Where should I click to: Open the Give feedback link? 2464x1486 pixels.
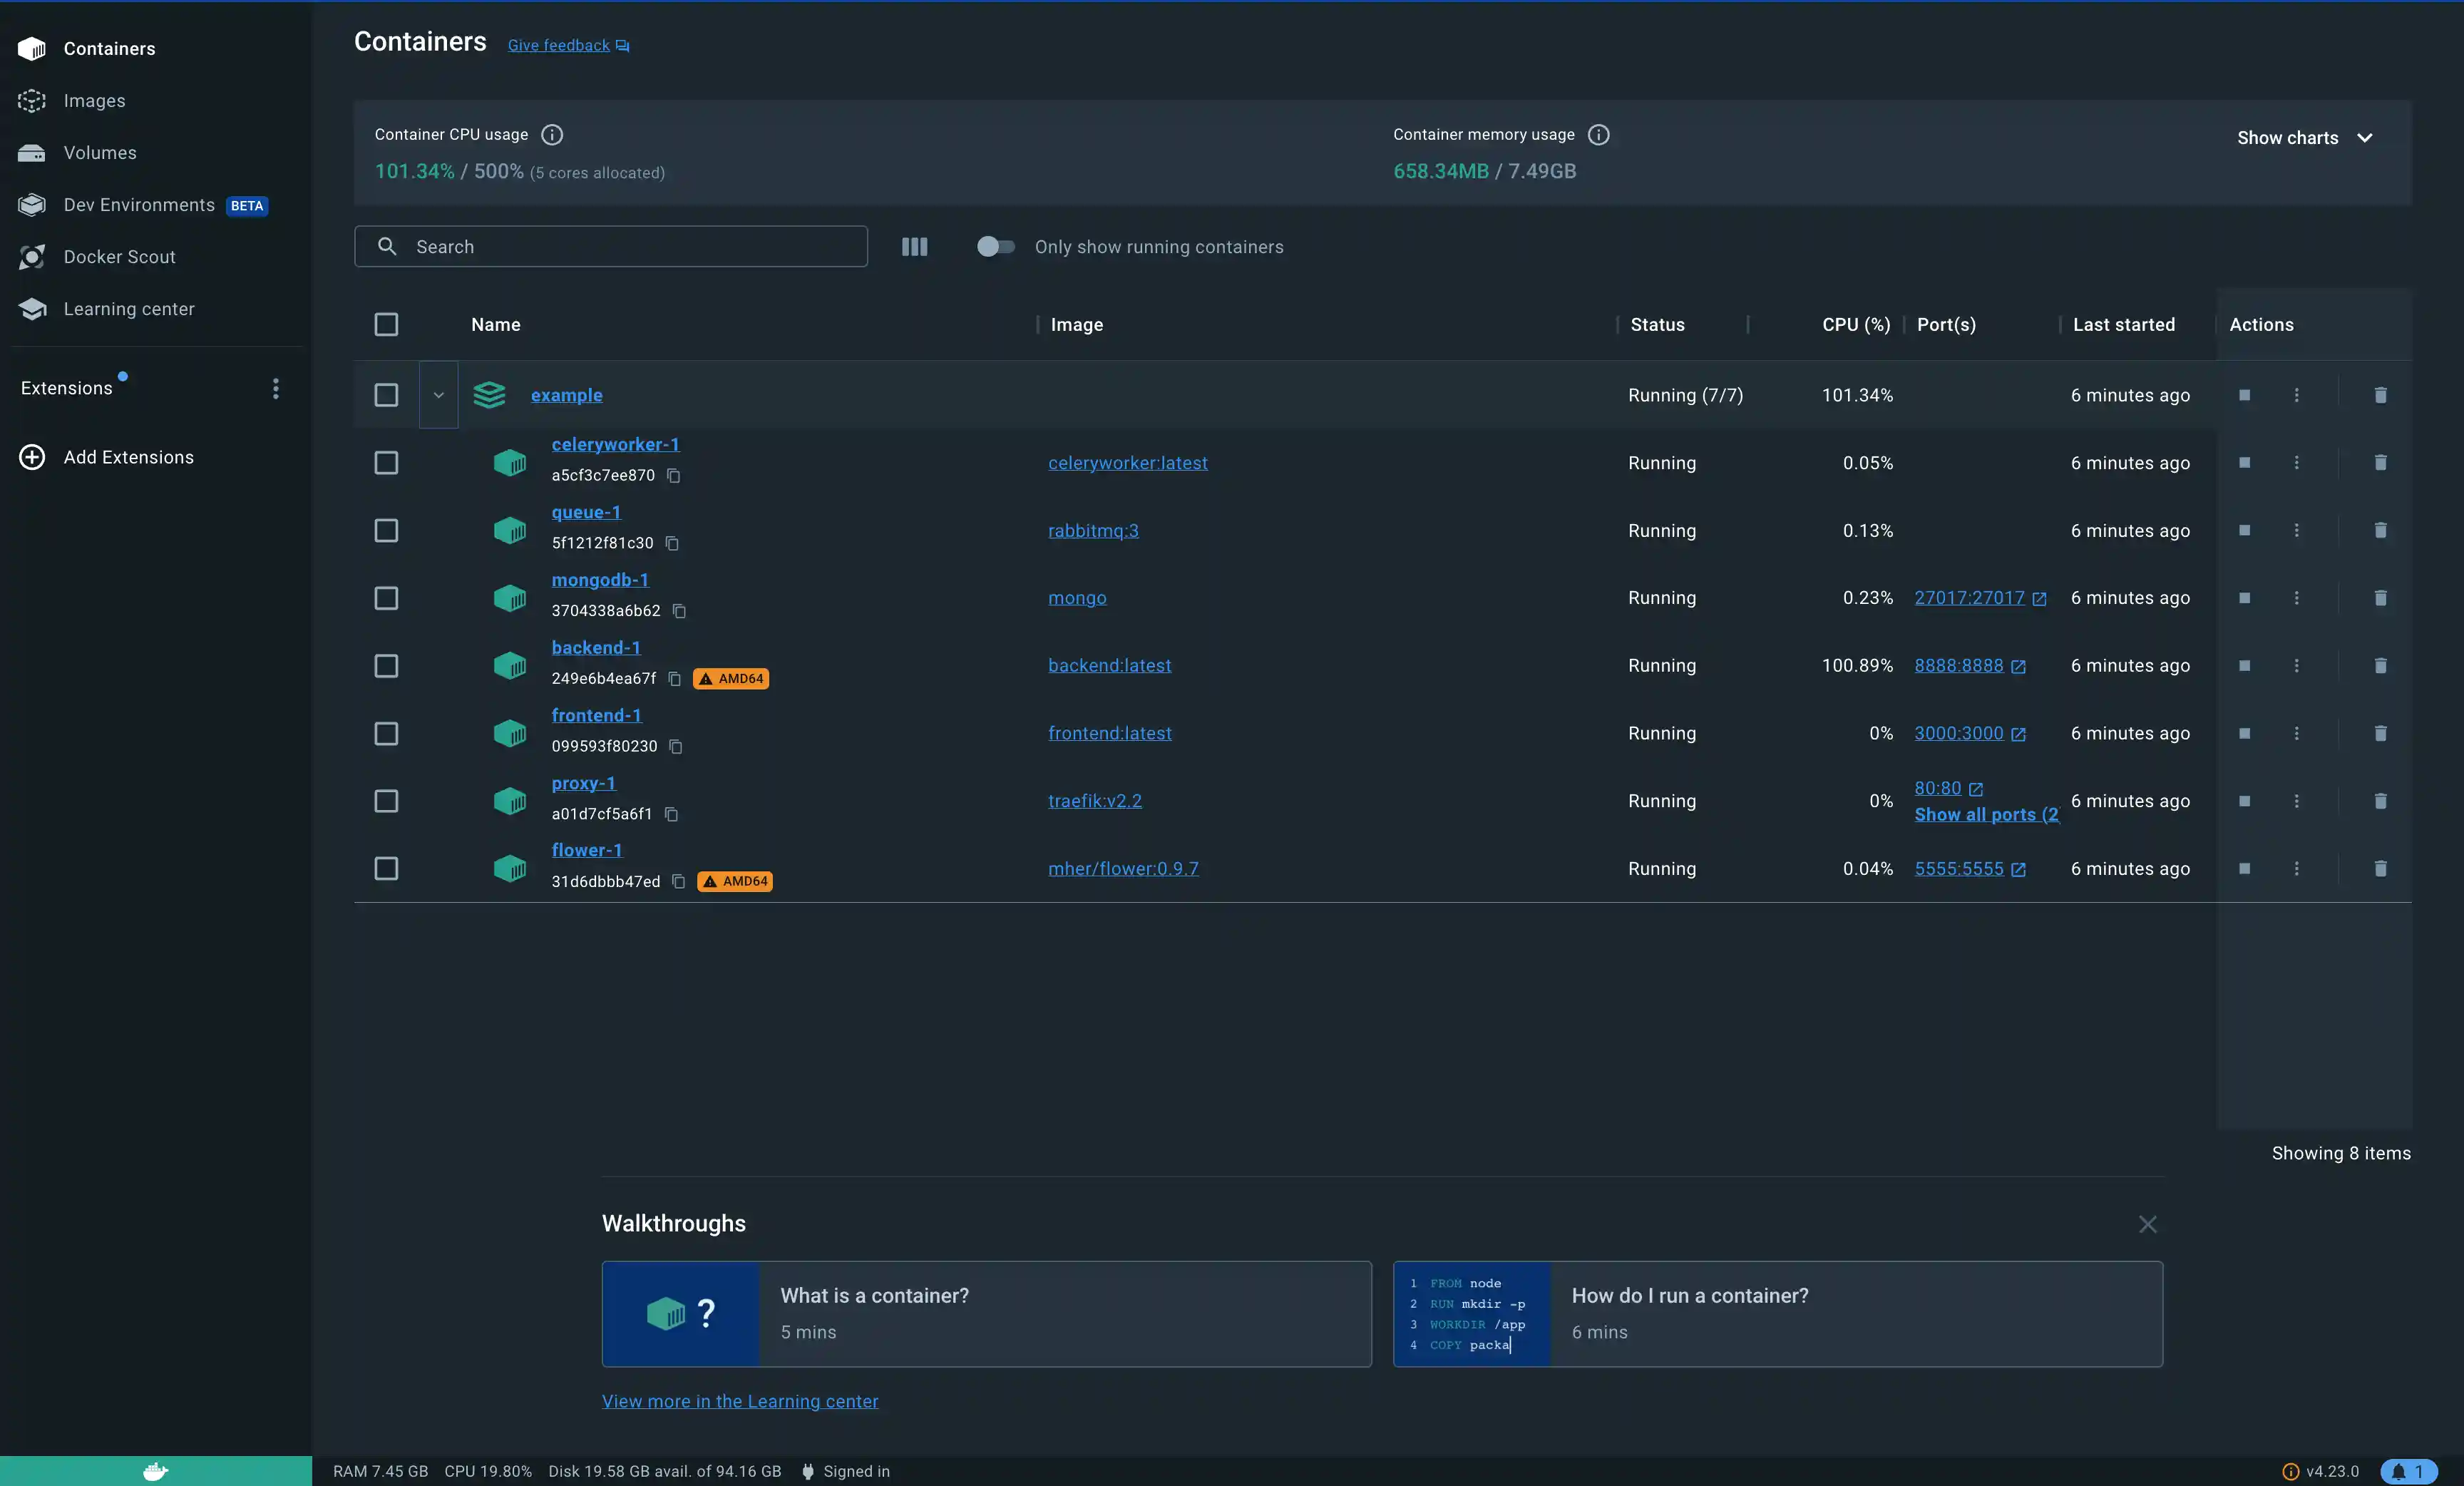pos(559,45)
